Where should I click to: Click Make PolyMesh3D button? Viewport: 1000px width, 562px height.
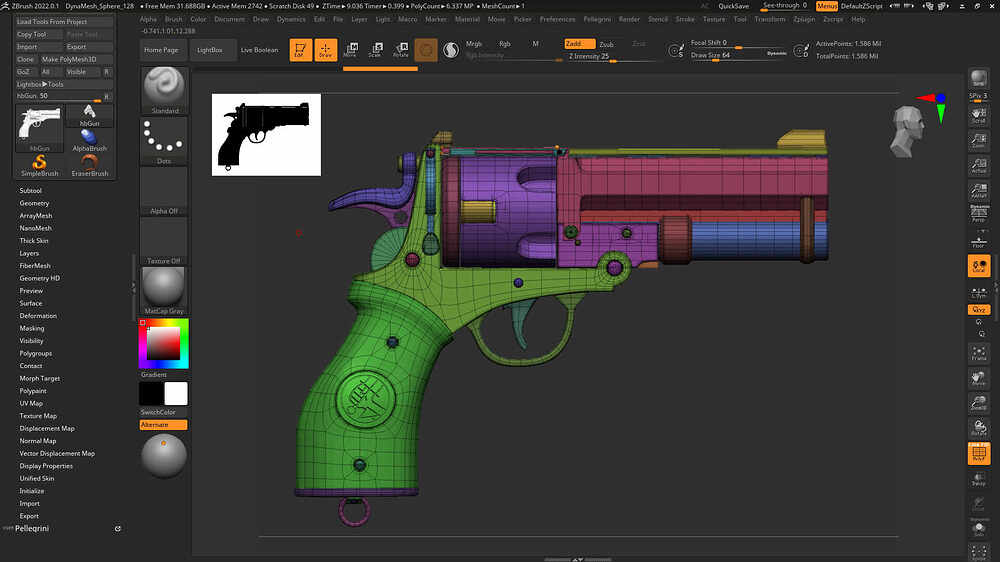(76, 59)
